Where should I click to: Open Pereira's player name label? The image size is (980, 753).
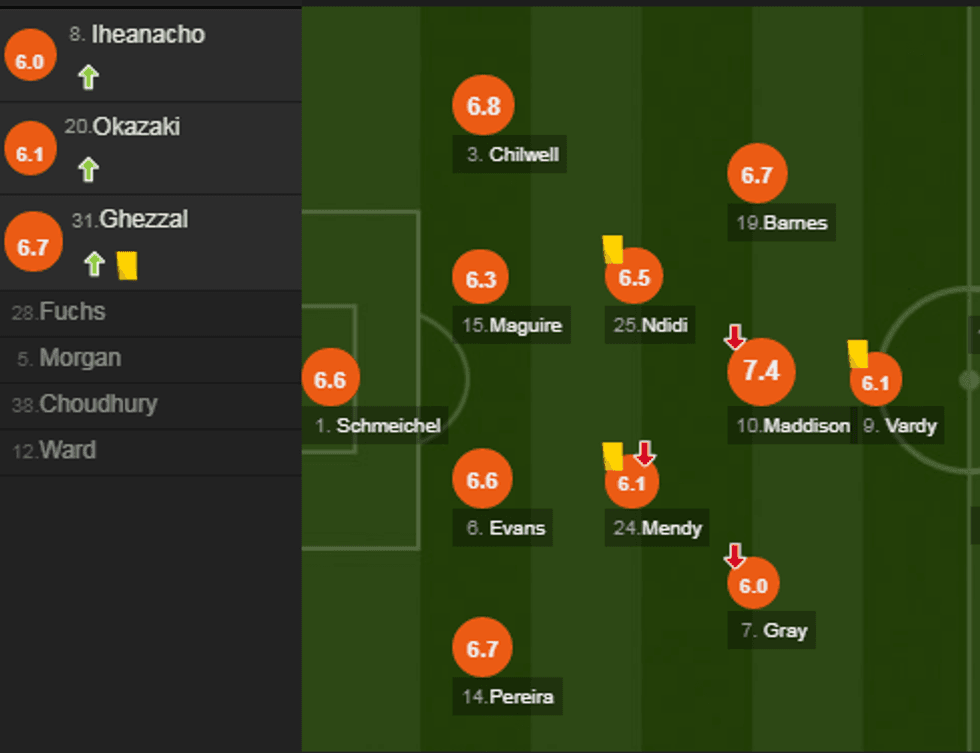click(x=508, y=697)
